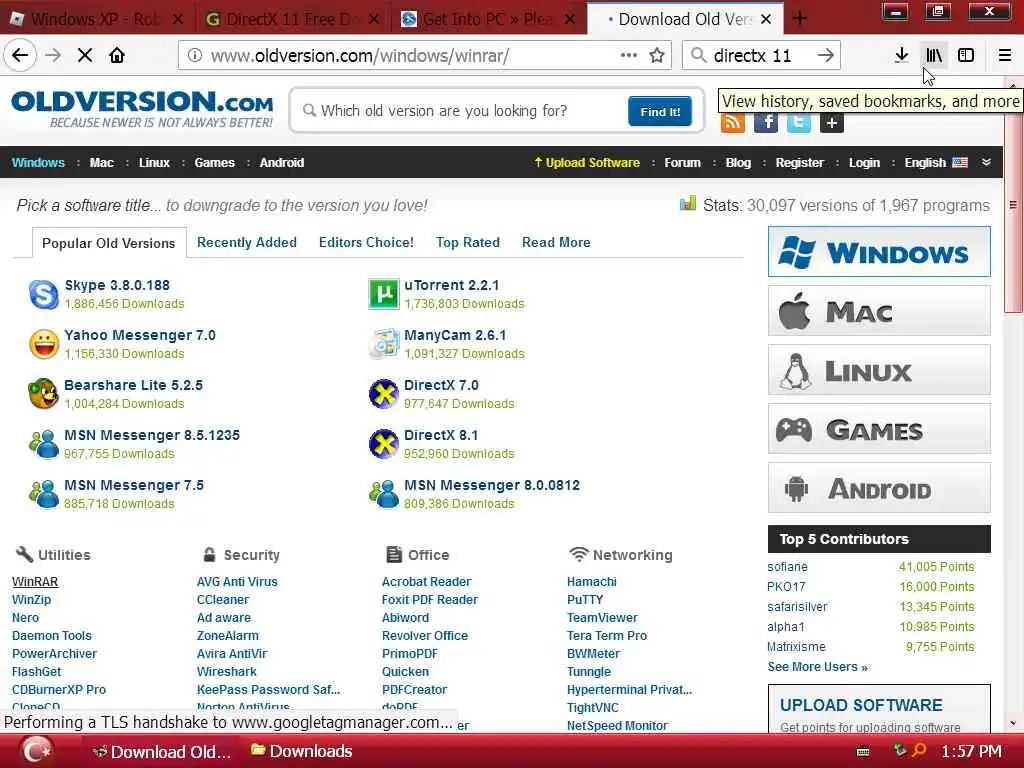Open the WinRAR utilities link
The image size is (1024, 768).
click(x=35, y=581)
